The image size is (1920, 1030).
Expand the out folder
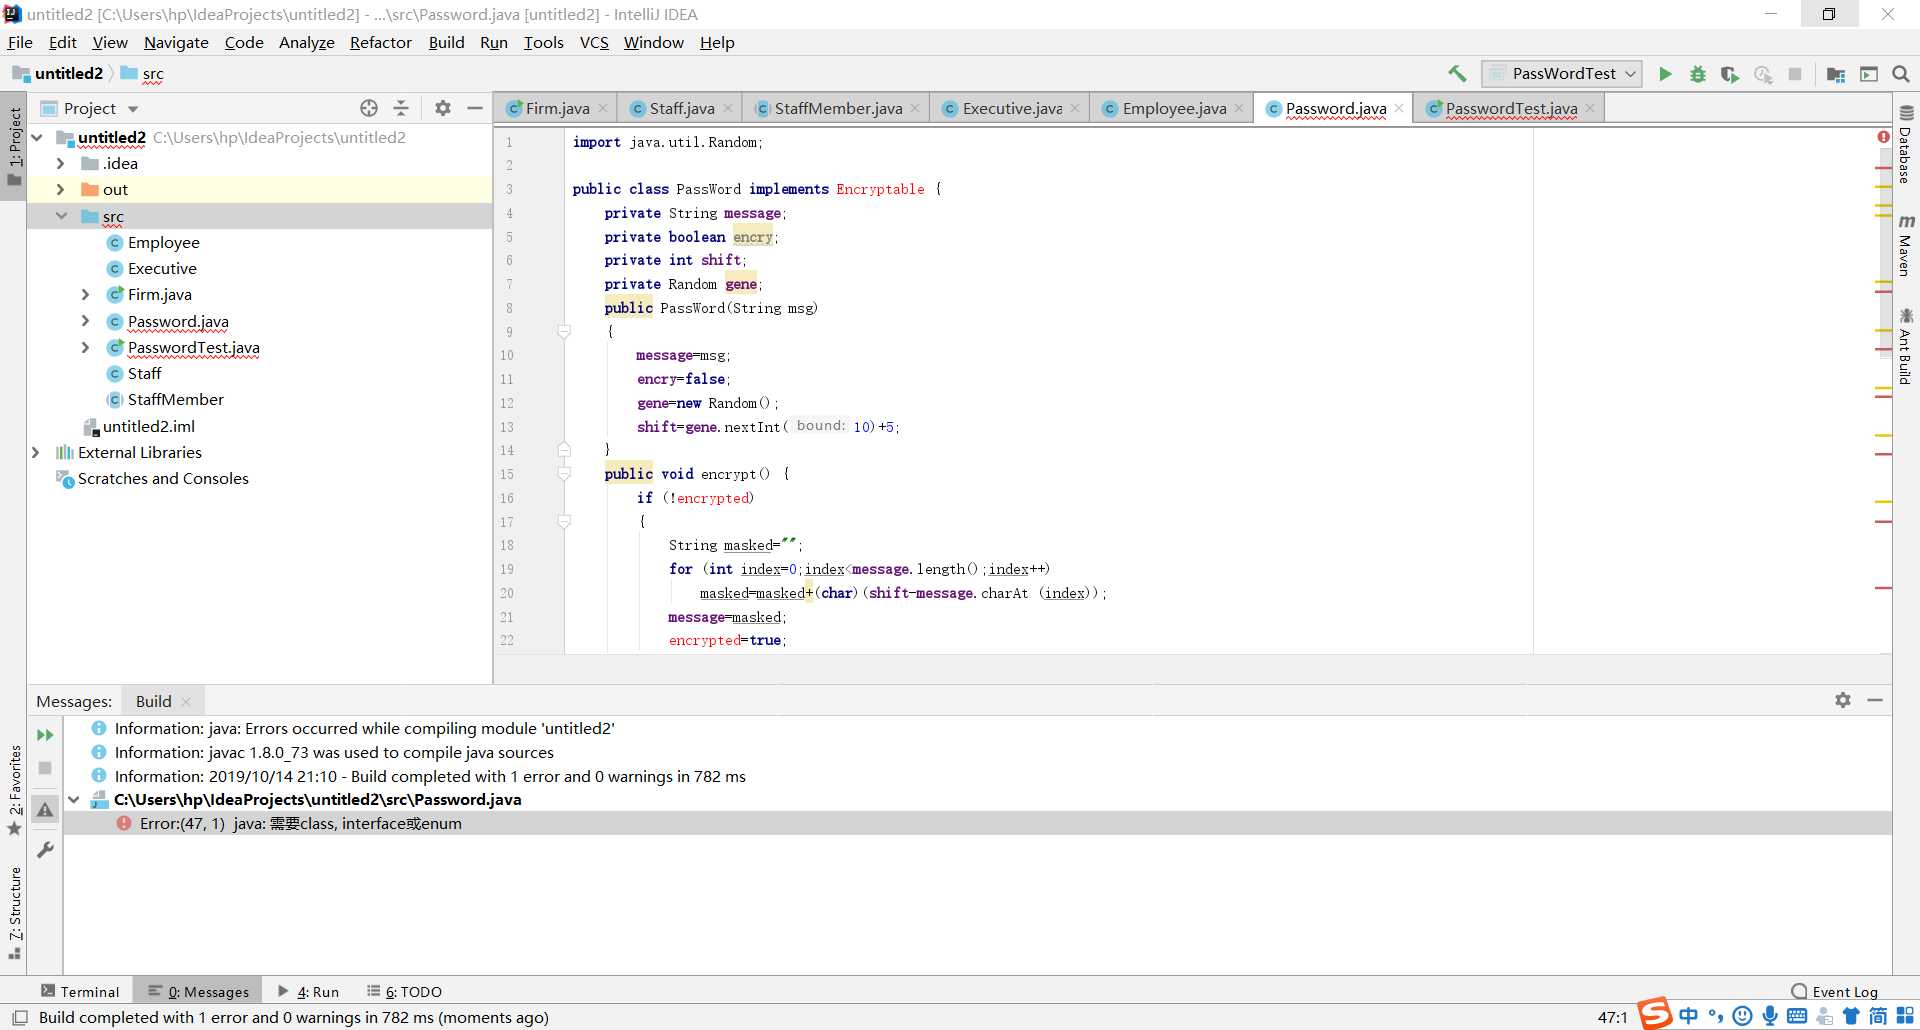coord(60,189)
